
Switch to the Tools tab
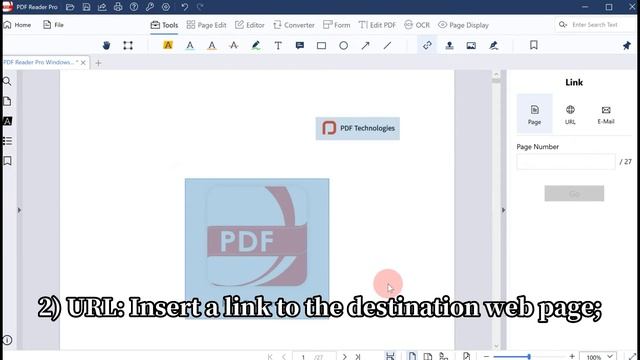(x=164, y=25)
